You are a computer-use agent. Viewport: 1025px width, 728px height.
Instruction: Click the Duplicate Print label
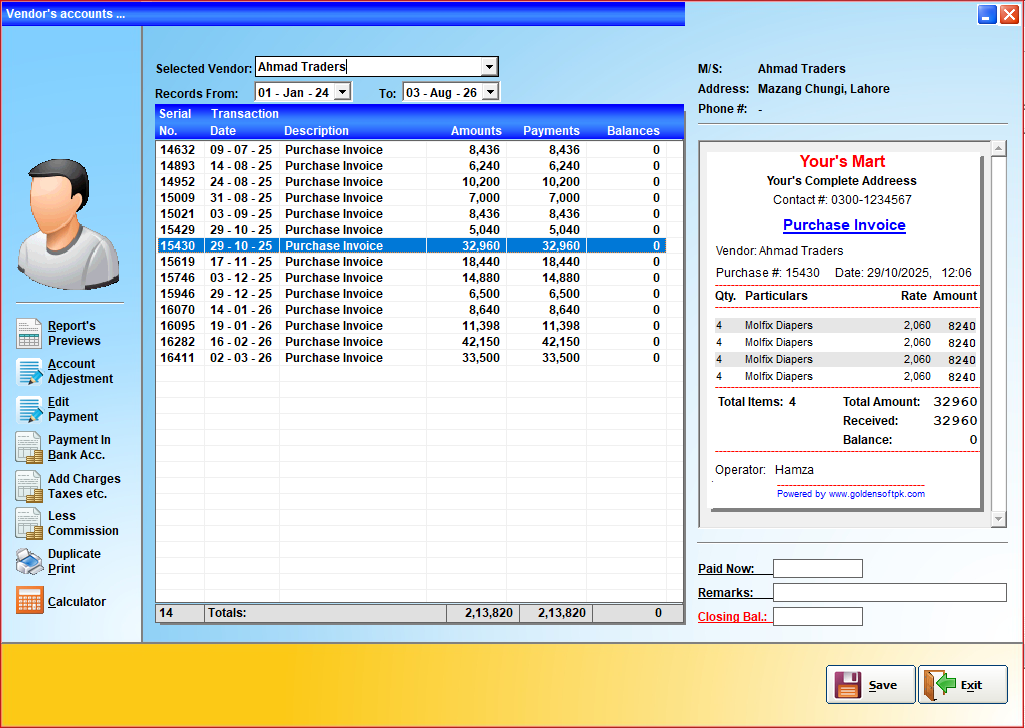[x=74, y=561]
